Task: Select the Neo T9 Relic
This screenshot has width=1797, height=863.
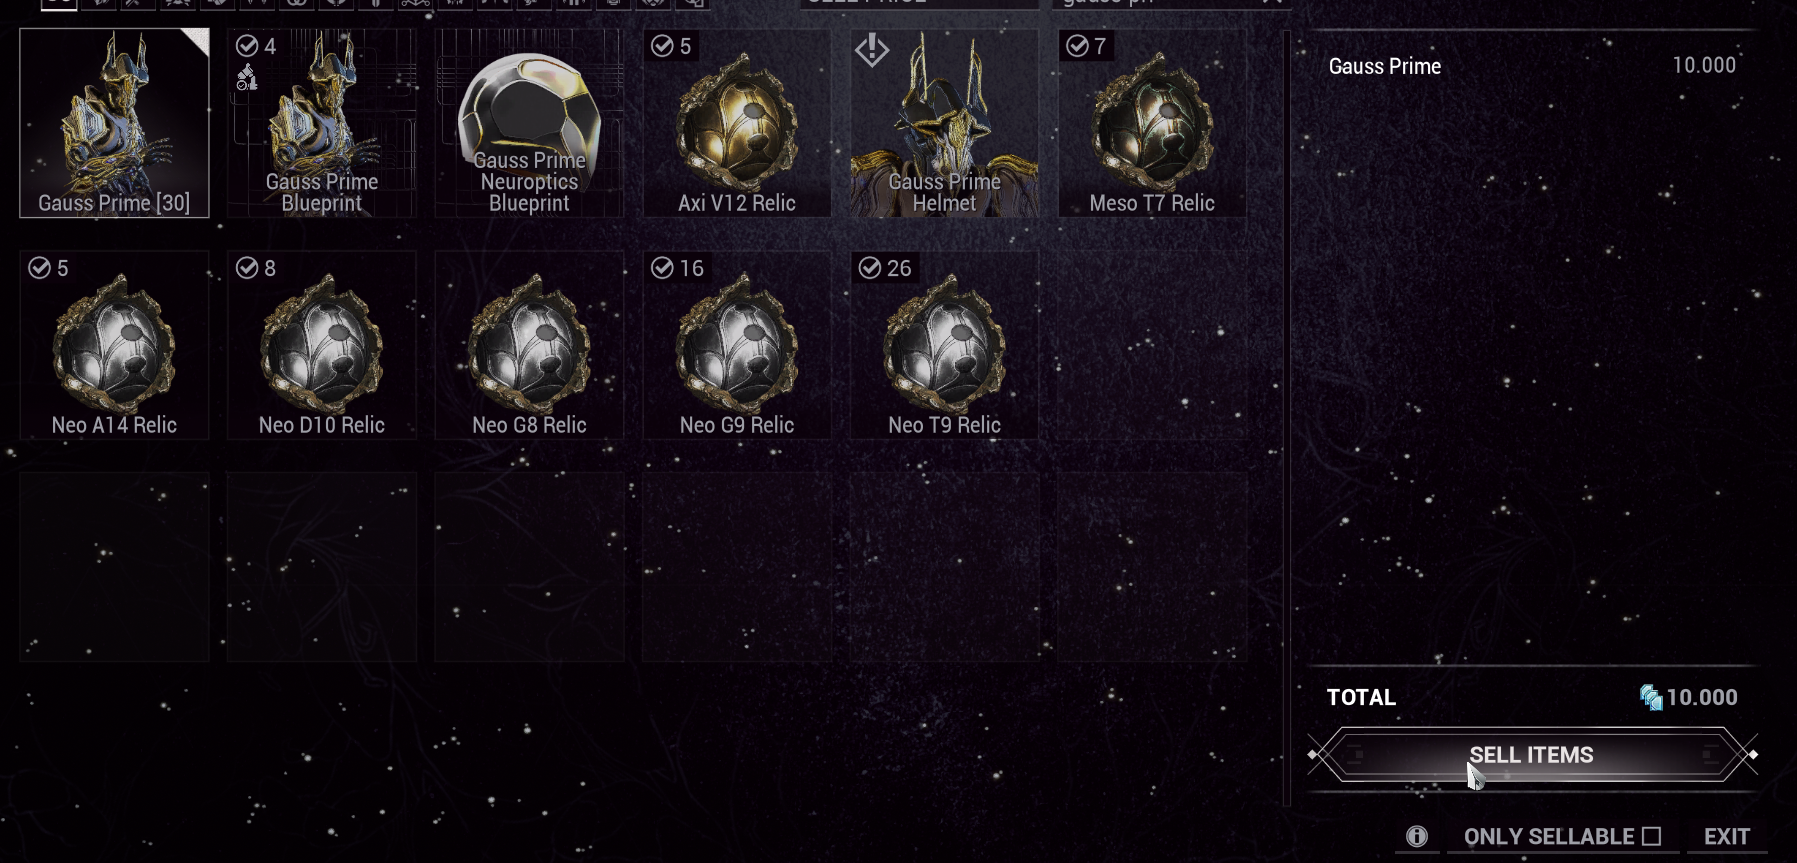Action: [x=944, y=345]
